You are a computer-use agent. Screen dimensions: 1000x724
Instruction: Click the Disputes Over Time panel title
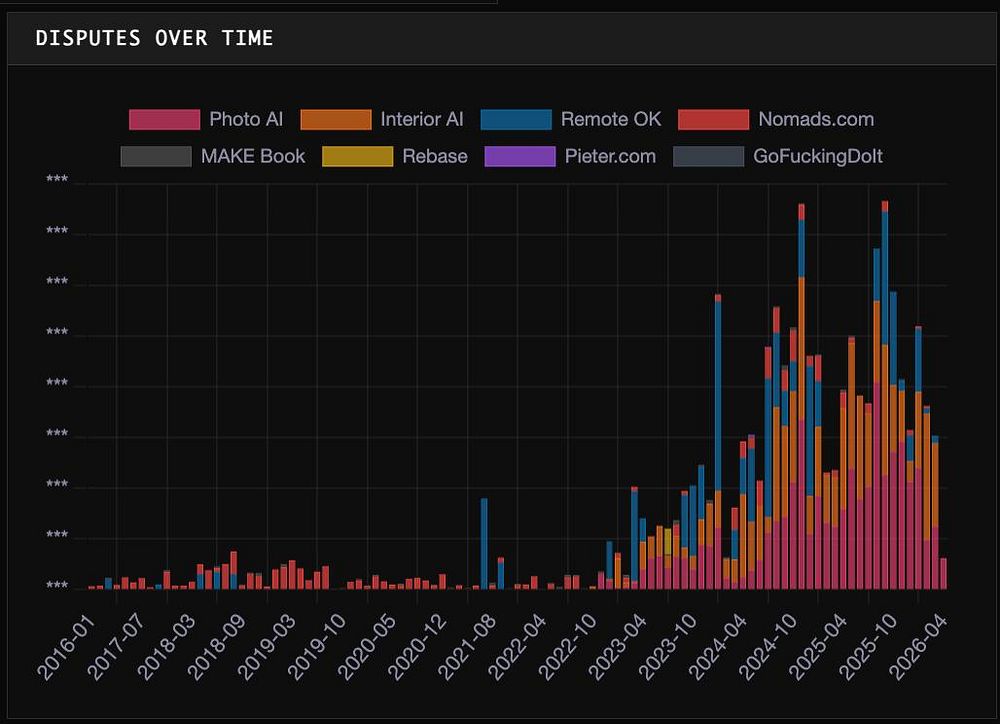(154, 38)
